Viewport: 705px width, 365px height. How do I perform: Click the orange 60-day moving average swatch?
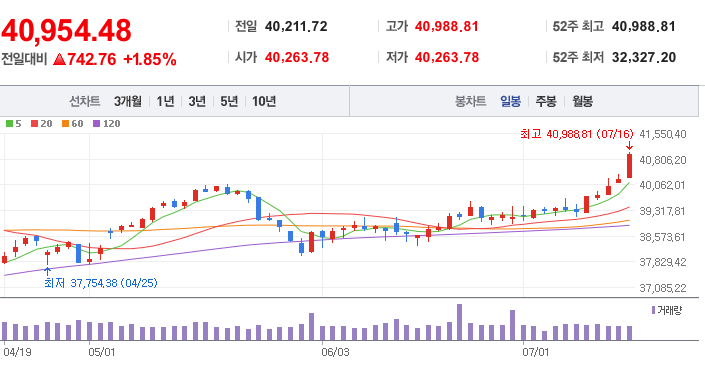point(65,124)
